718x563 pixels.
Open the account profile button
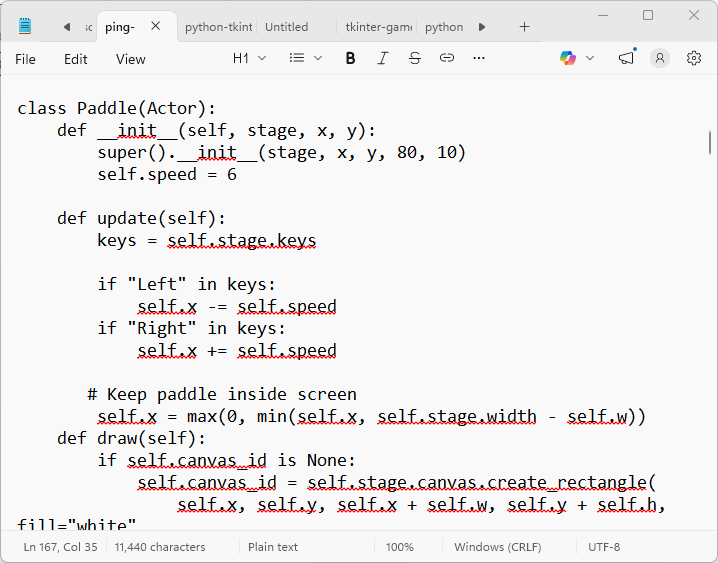coord(660,58)
